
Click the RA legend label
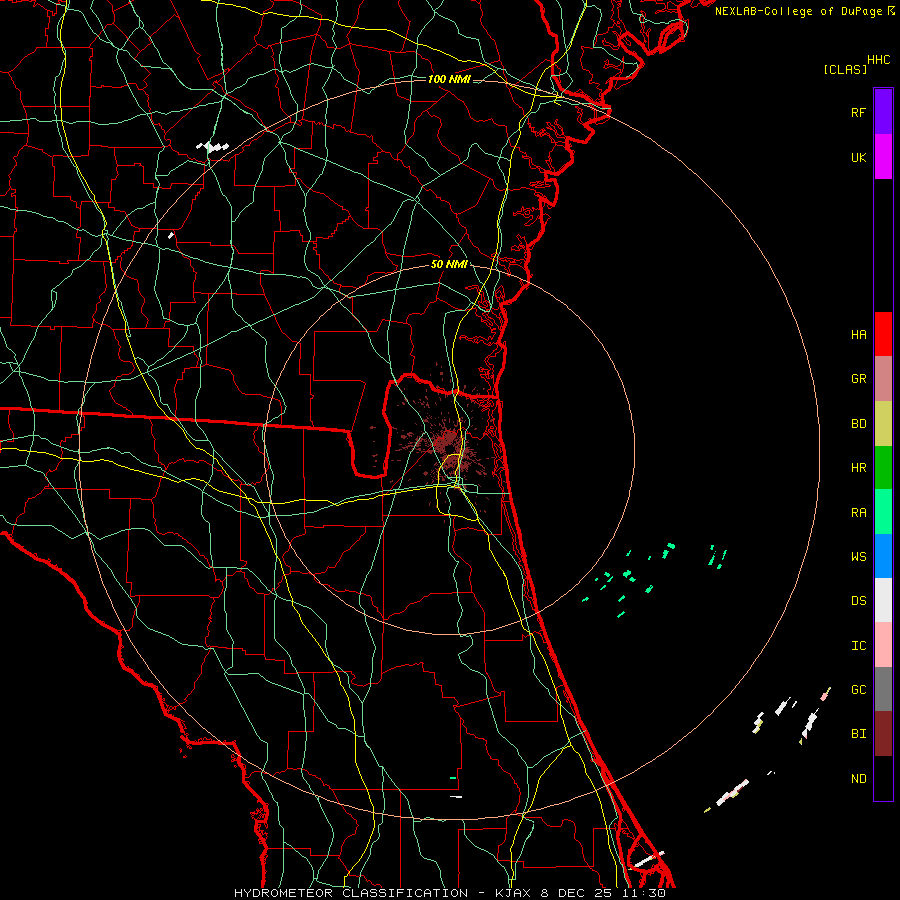point(858,513)
